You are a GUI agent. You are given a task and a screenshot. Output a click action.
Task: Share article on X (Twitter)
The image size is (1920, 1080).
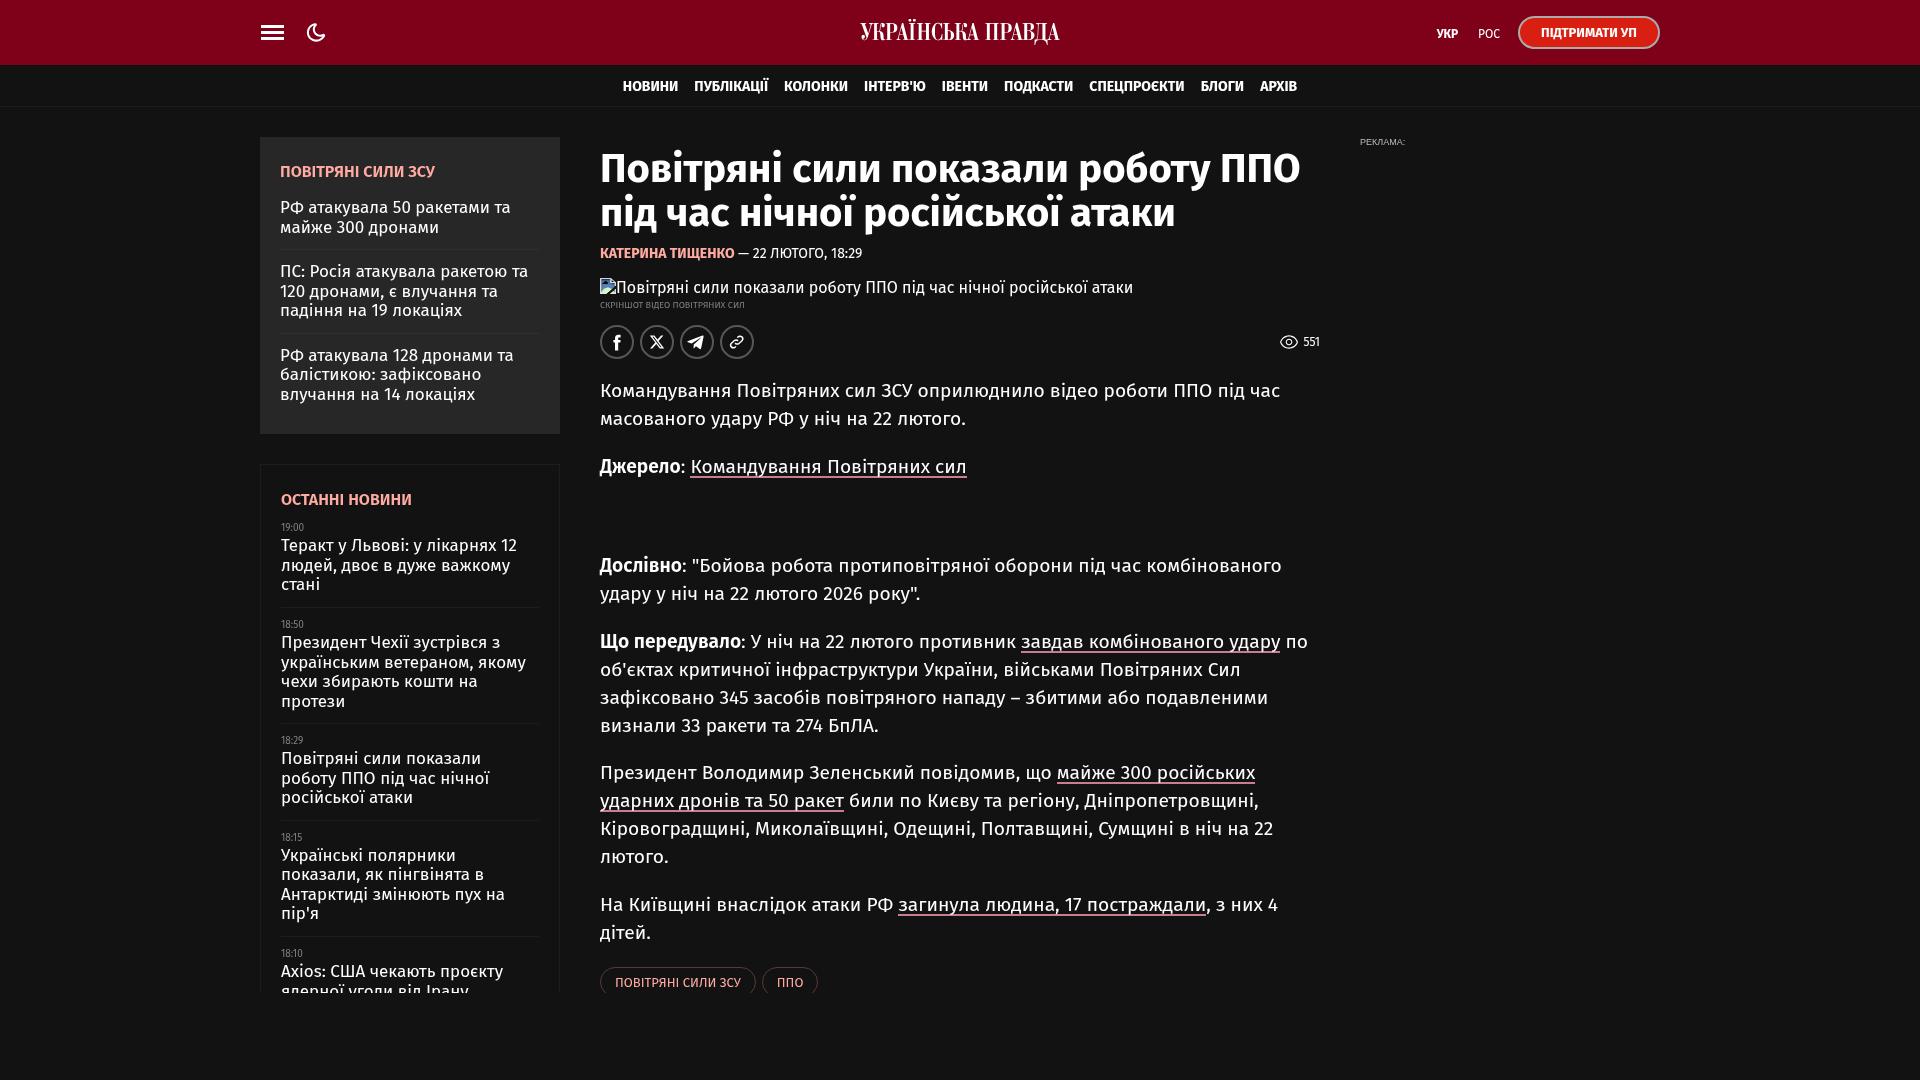pos(657,342)
